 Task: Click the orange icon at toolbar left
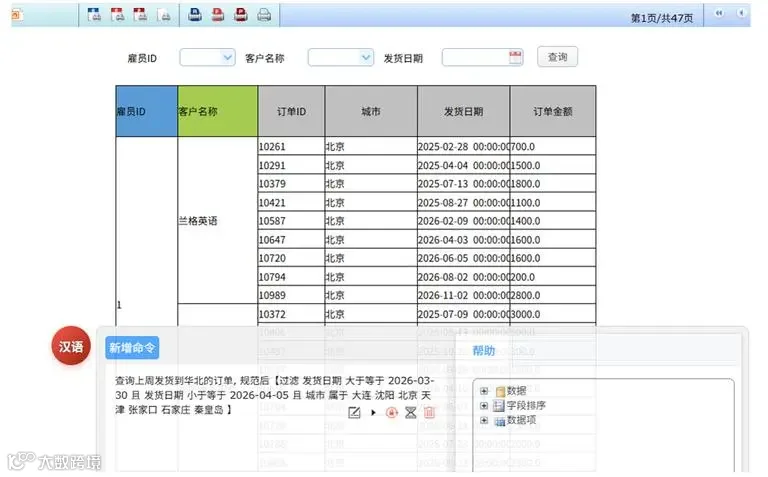click(x=16, y=15)
